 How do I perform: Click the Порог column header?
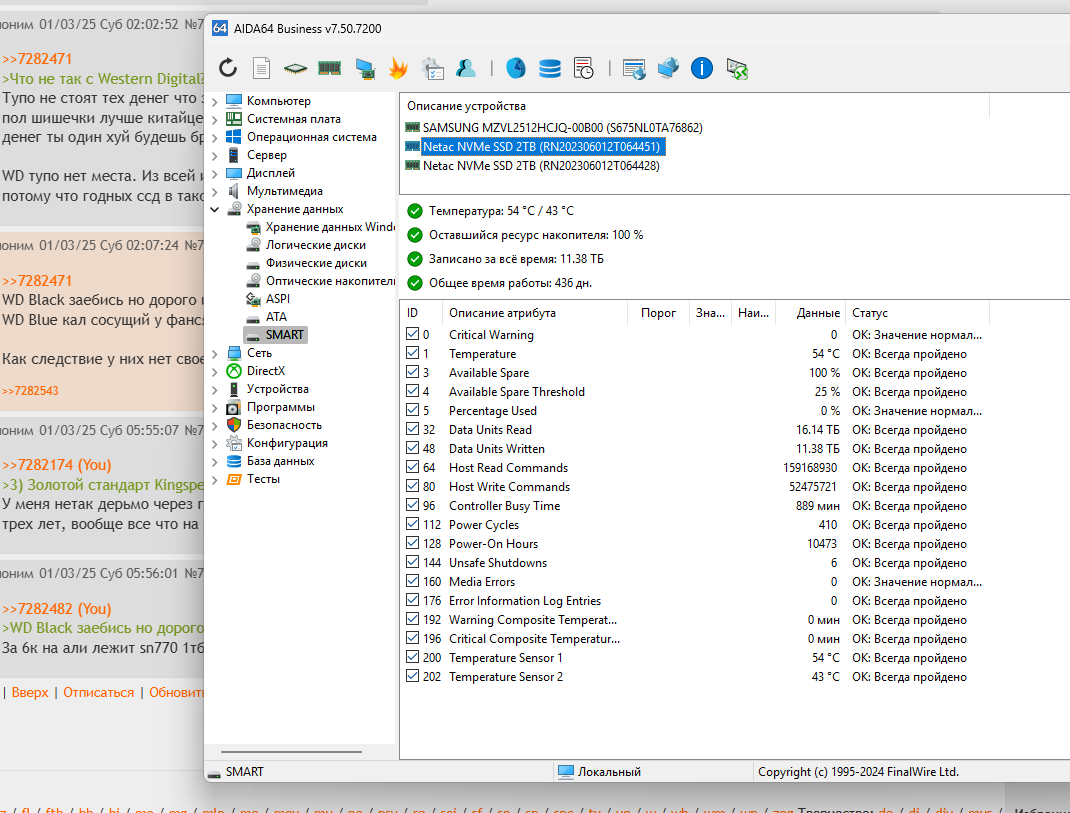click(659, 313)
